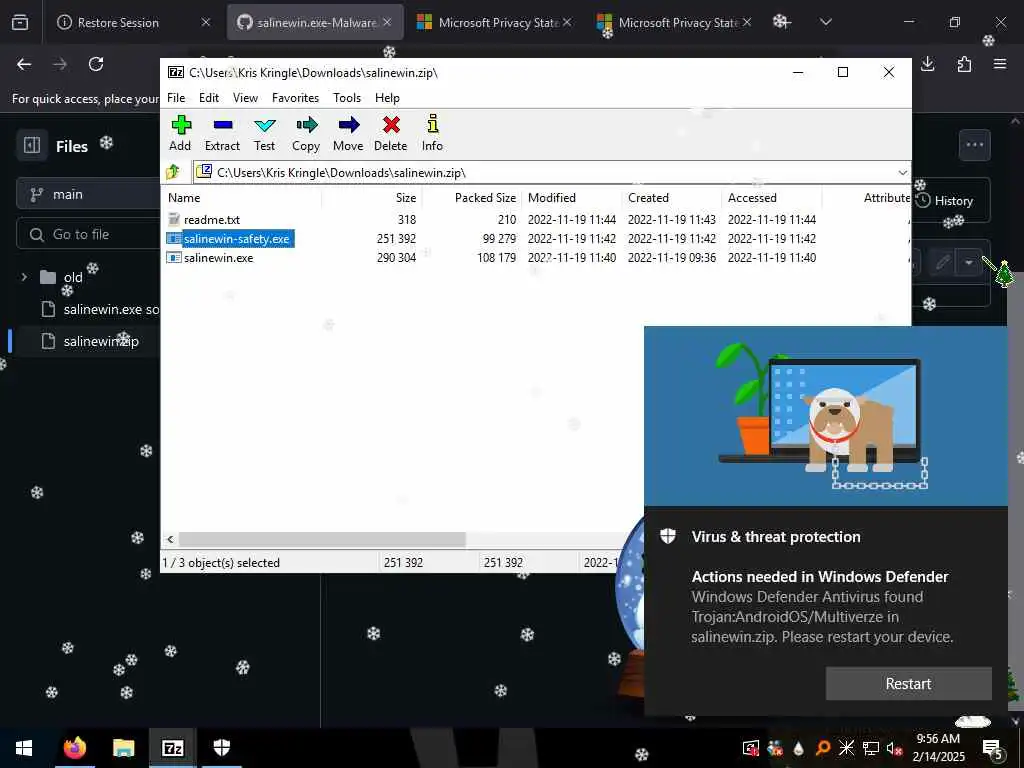Open File Explorer from the taskbar
1024x768 pixels.
click(x=123, y=748)
